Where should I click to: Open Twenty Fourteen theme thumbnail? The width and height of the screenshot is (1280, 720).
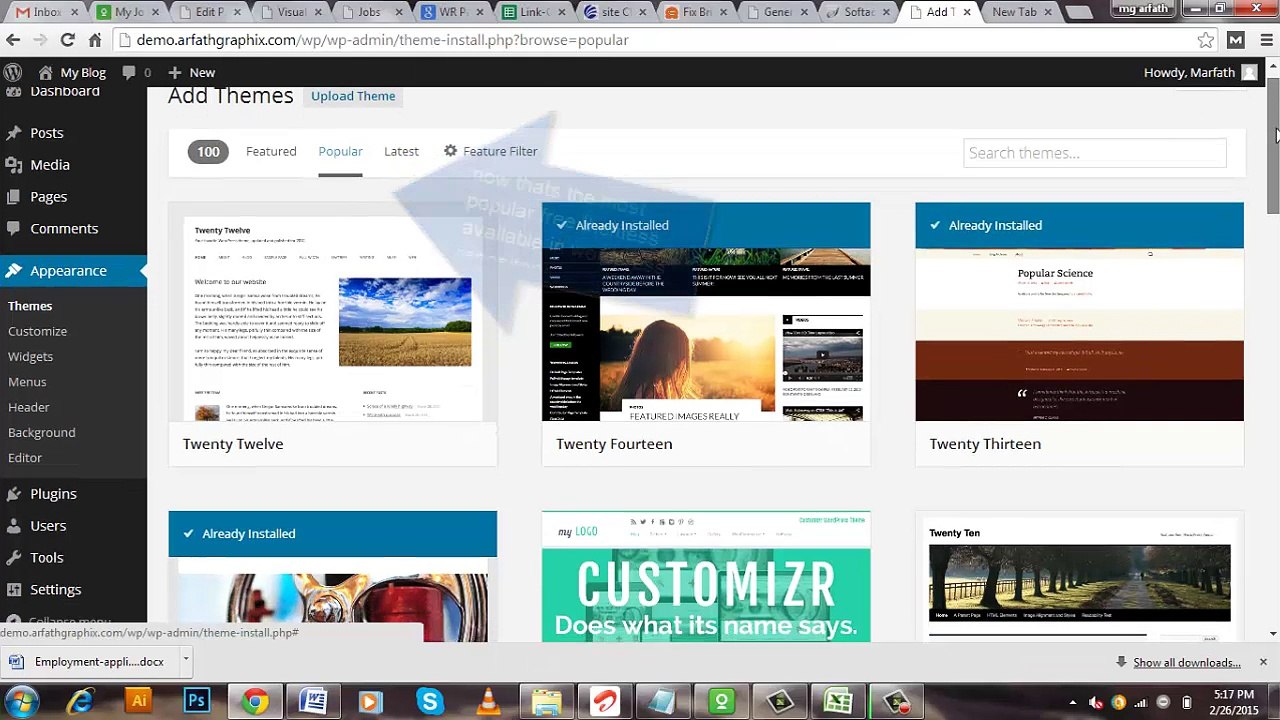pos(706,312)
